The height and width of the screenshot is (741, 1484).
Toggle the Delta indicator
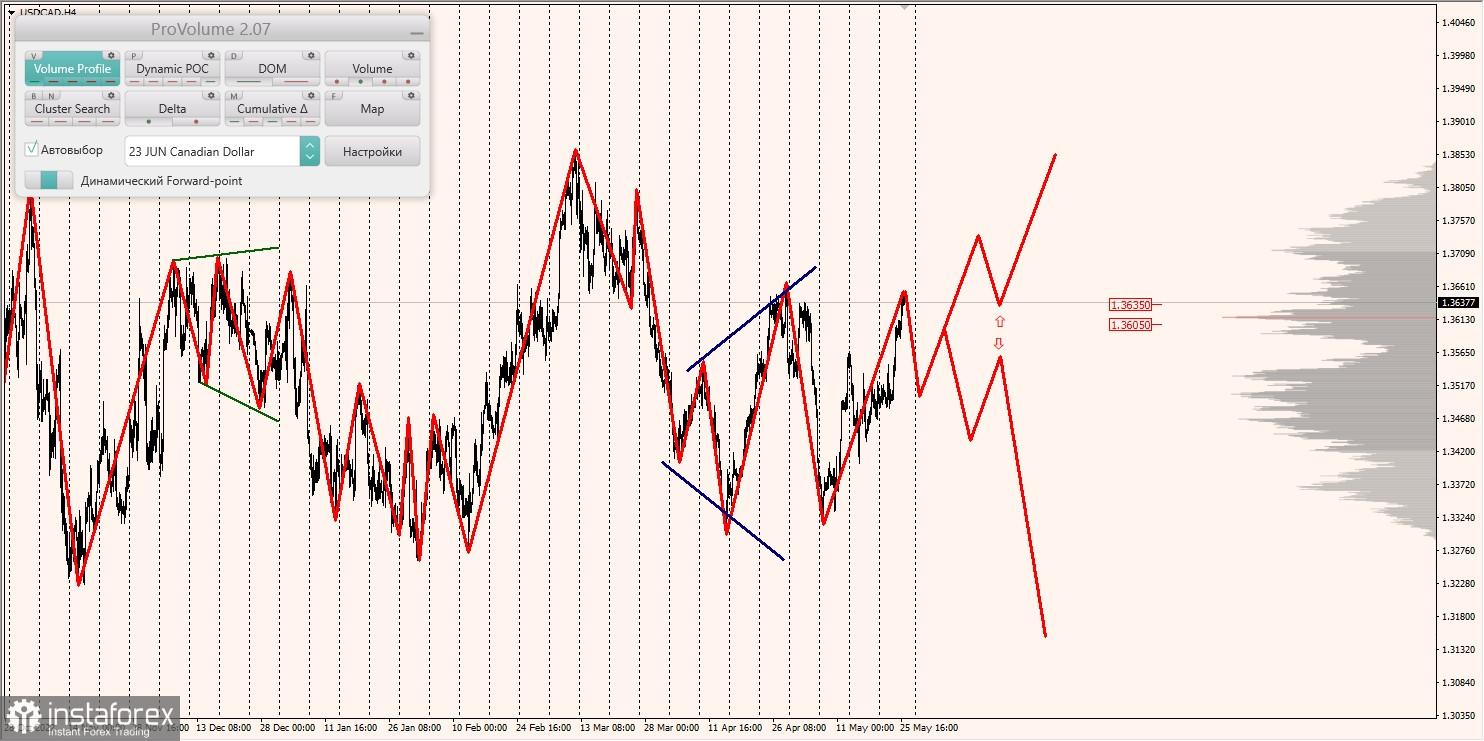(172, 108)
